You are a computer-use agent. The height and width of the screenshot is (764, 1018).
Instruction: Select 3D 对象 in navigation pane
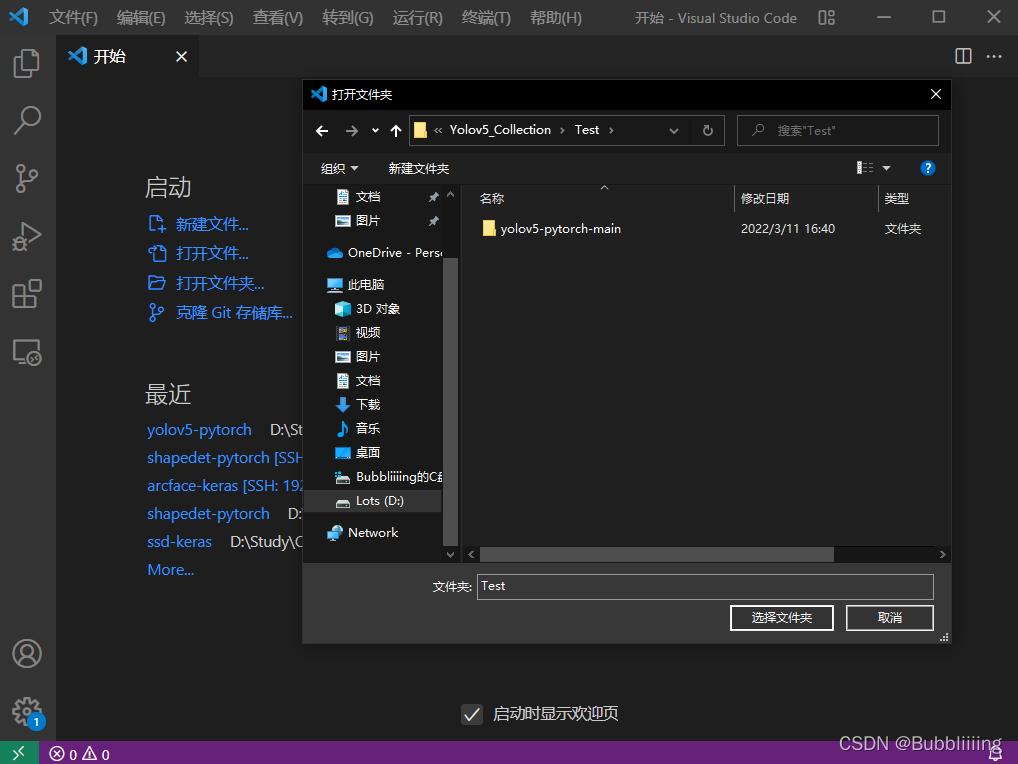(x=367, y=308)
